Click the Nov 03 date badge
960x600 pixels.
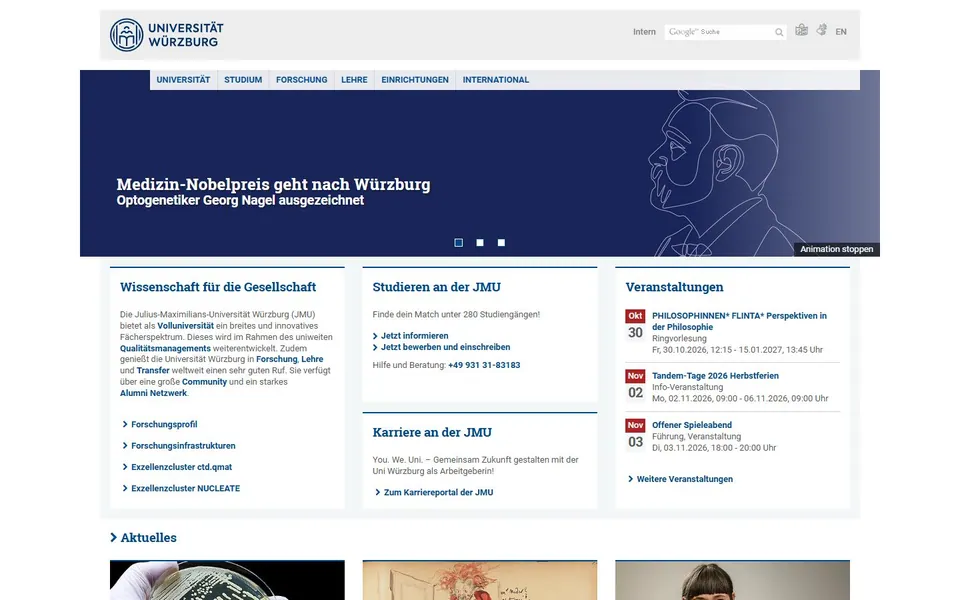636,435
